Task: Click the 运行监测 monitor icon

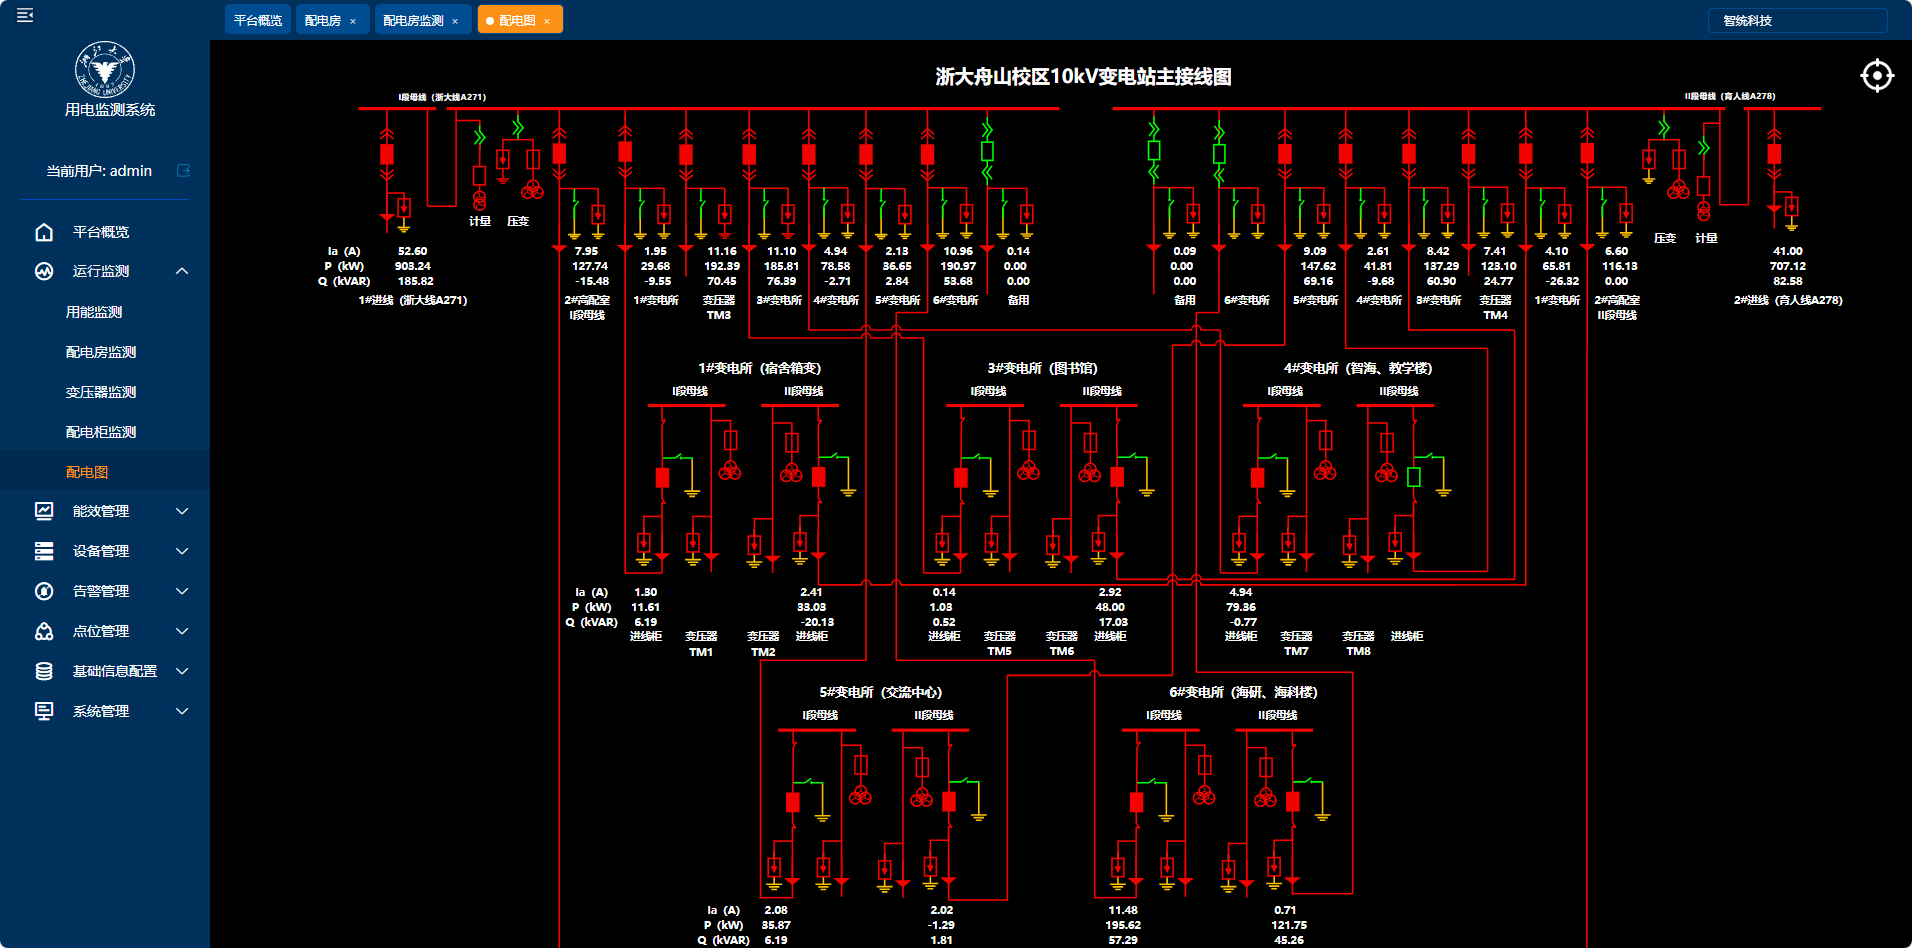Action: click(x=44, y=271)
